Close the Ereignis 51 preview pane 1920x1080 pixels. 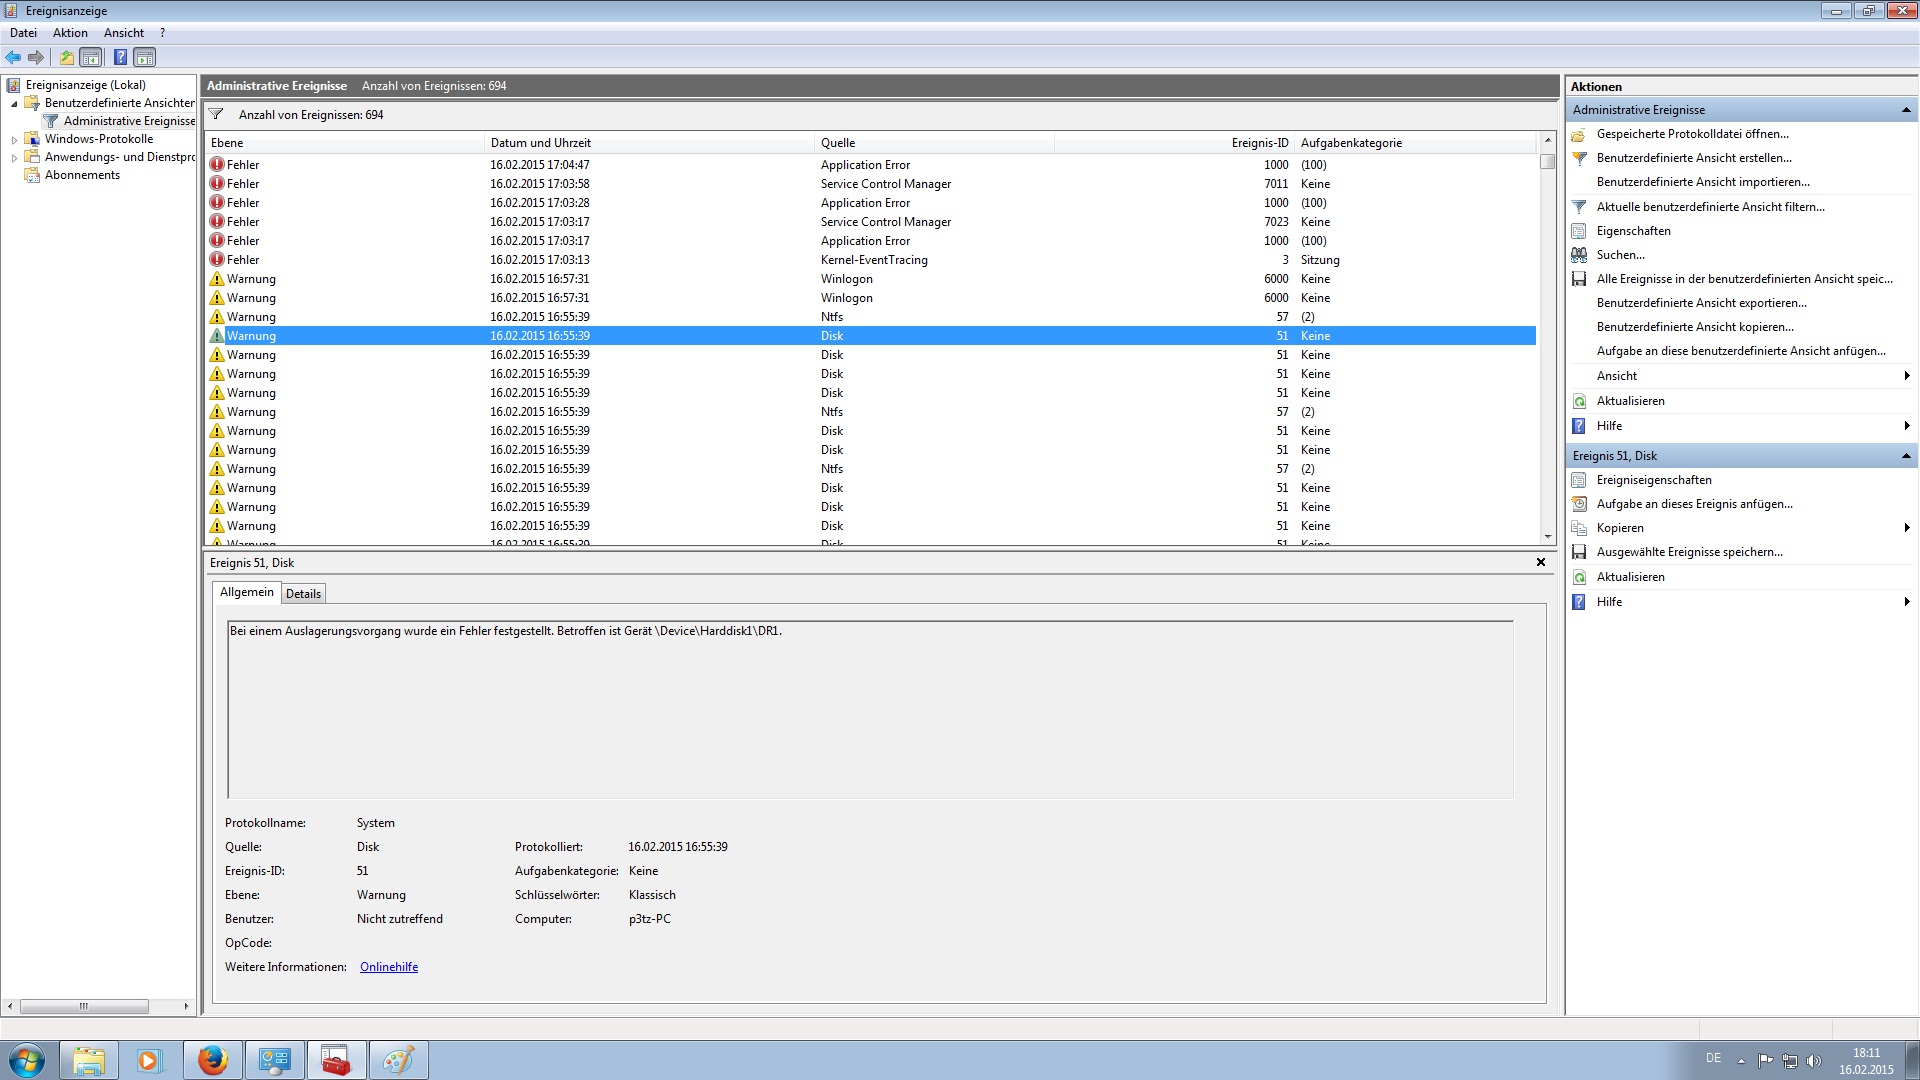1540,562
